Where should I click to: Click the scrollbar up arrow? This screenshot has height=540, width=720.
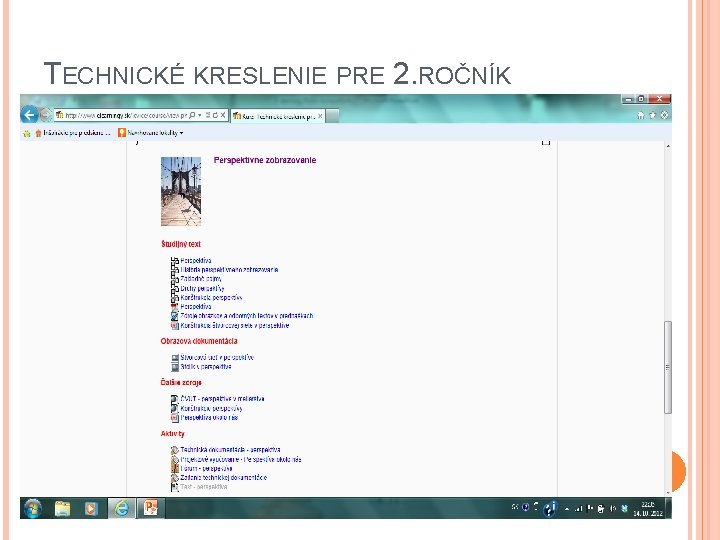point(668,146)
